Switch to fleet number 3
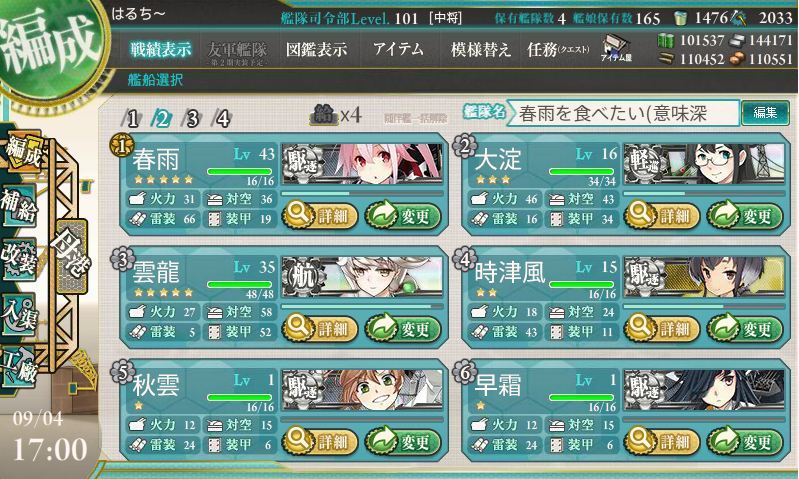This screenshot has height=479, width=799. (x=192, y=119)
